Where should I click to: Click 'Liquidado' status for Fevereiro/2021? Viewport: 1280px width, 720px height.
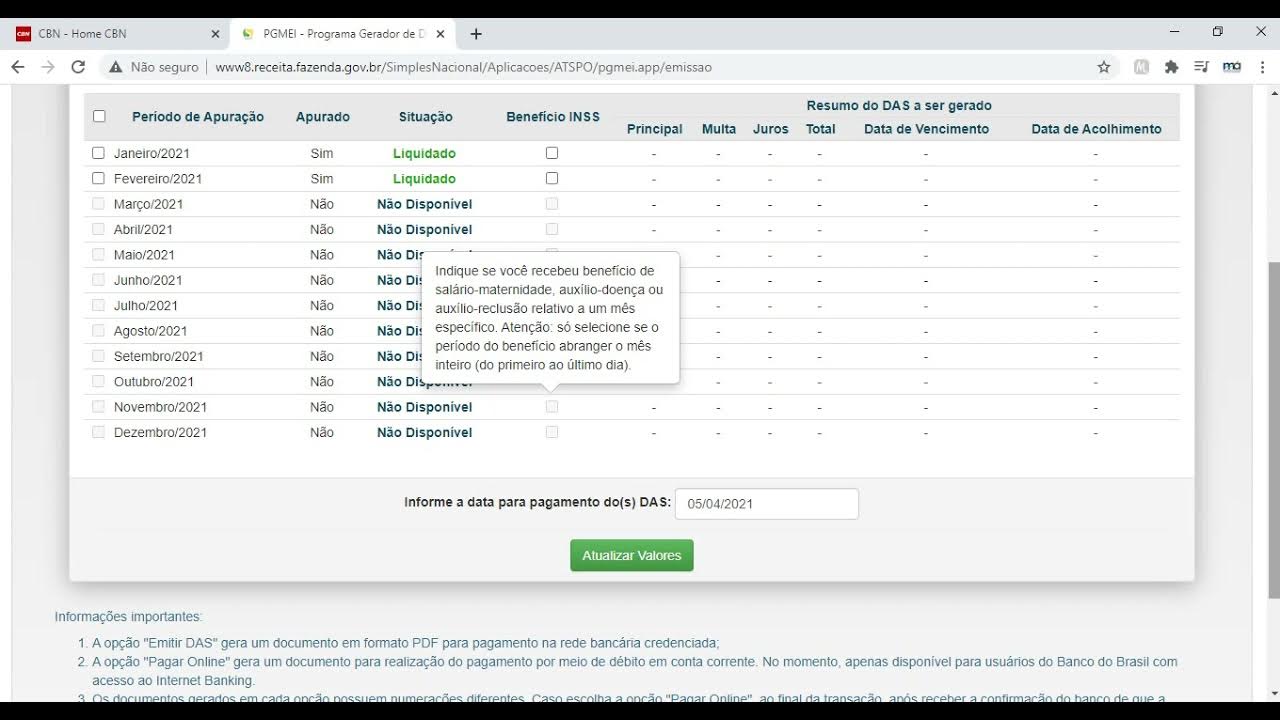point(424,179)
